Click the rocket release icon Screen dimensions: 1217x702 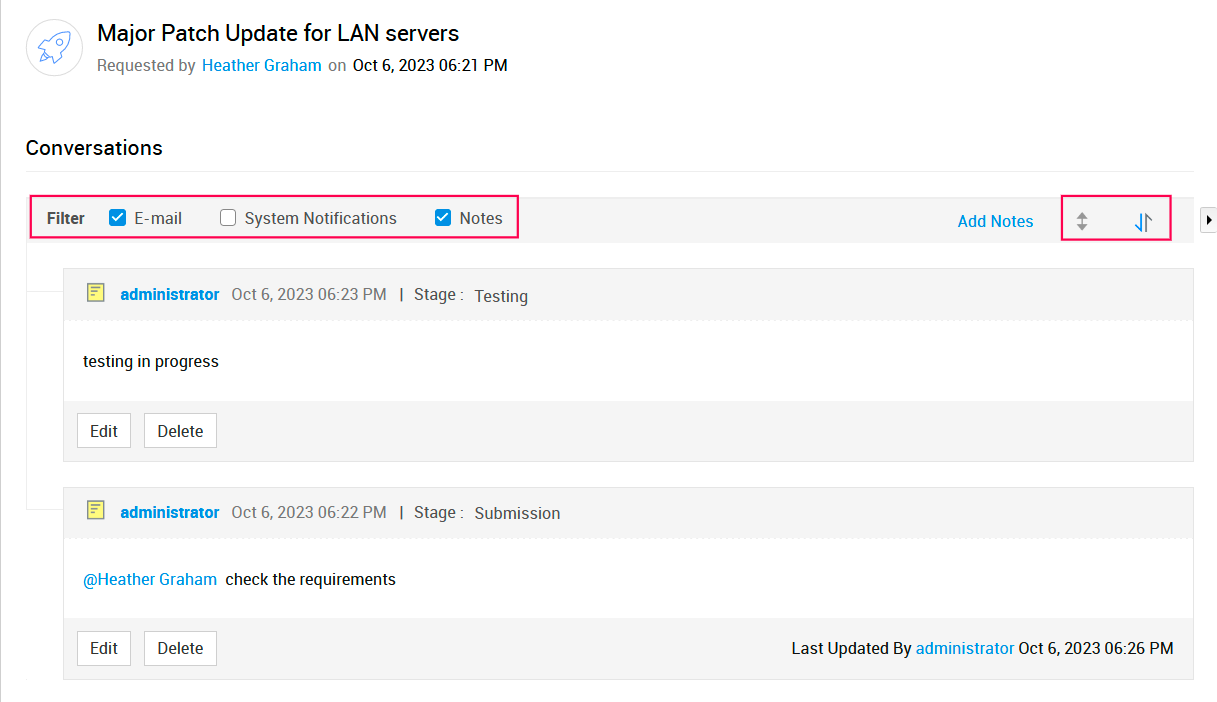[x=54, y=47]
